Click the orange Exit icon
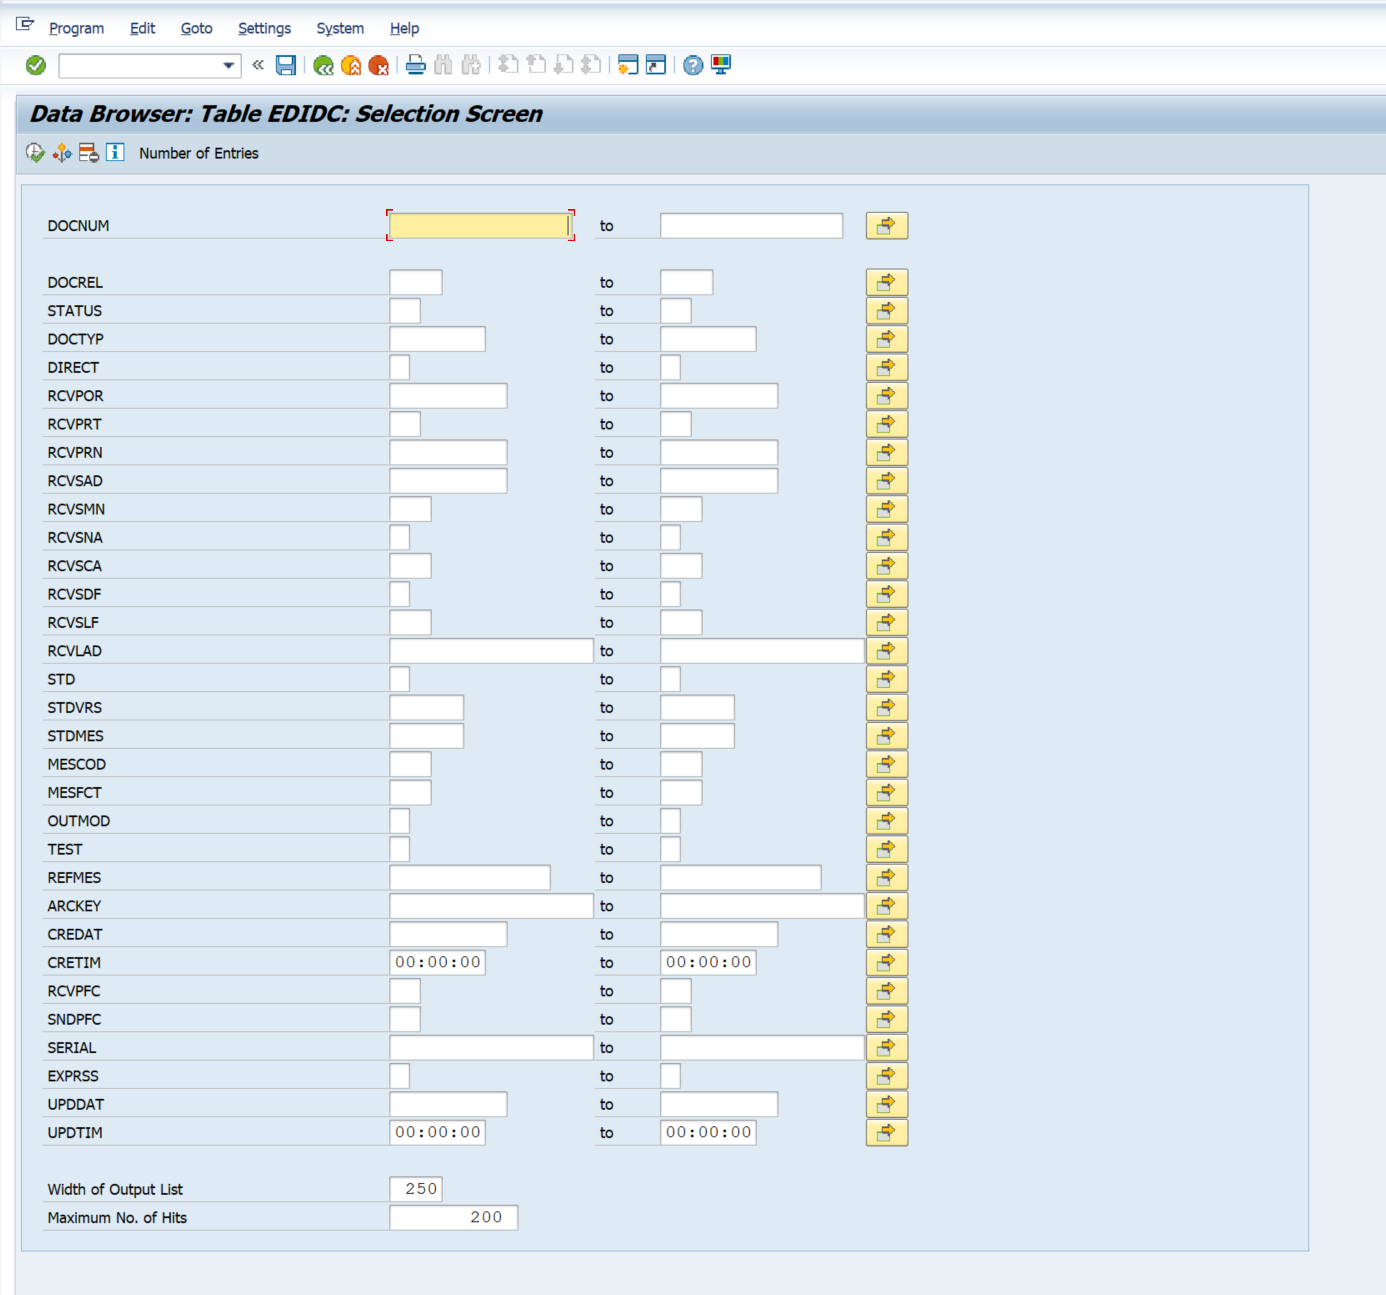Viewport: 1386px width, 1295px height. click(351, 66)
